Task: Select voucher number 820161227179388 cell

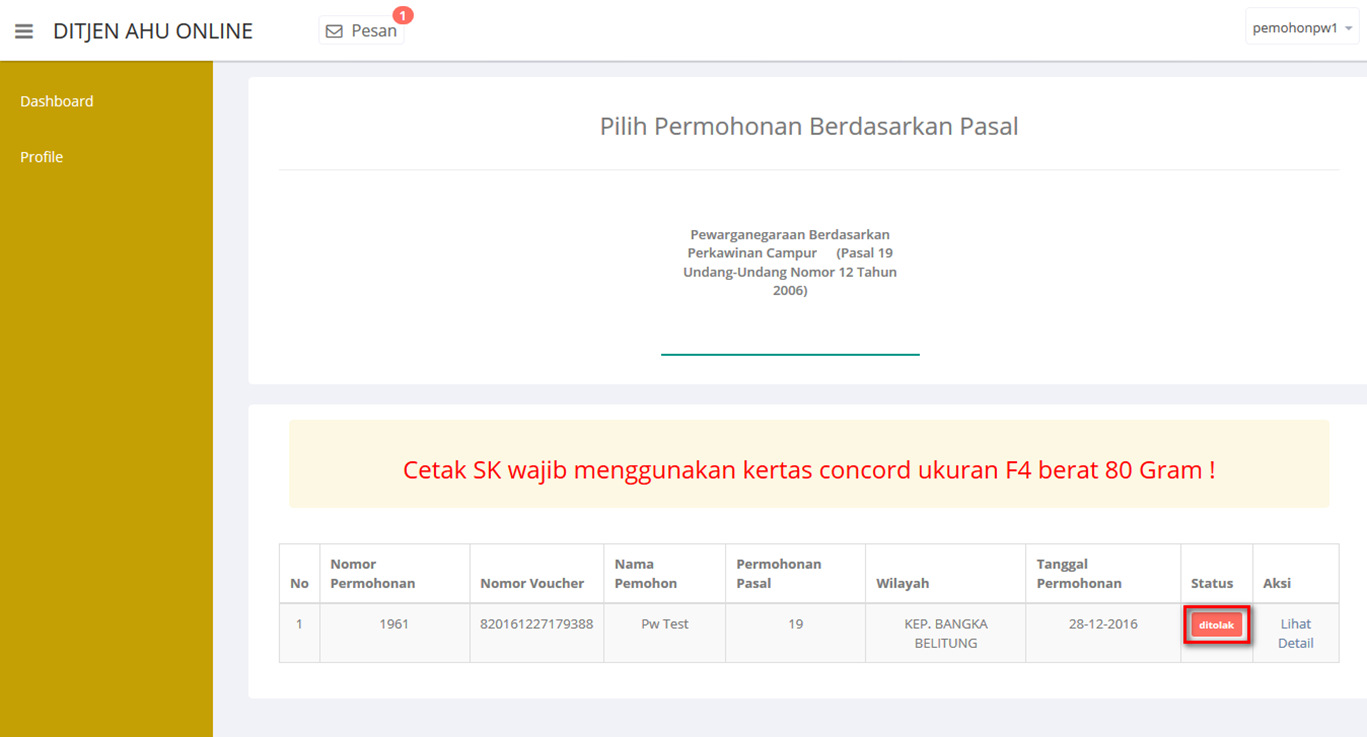Action: tap(536, 624)
